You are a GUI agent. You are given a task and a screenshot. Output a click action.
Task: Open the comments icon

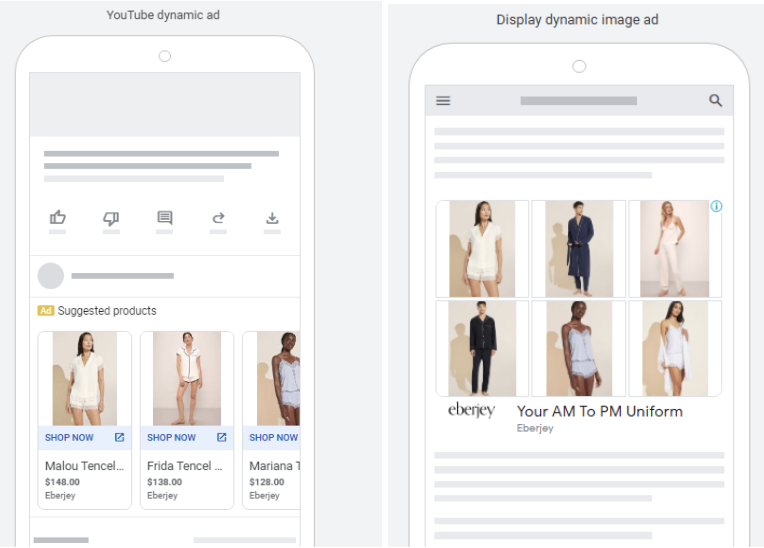click(165, 218)
